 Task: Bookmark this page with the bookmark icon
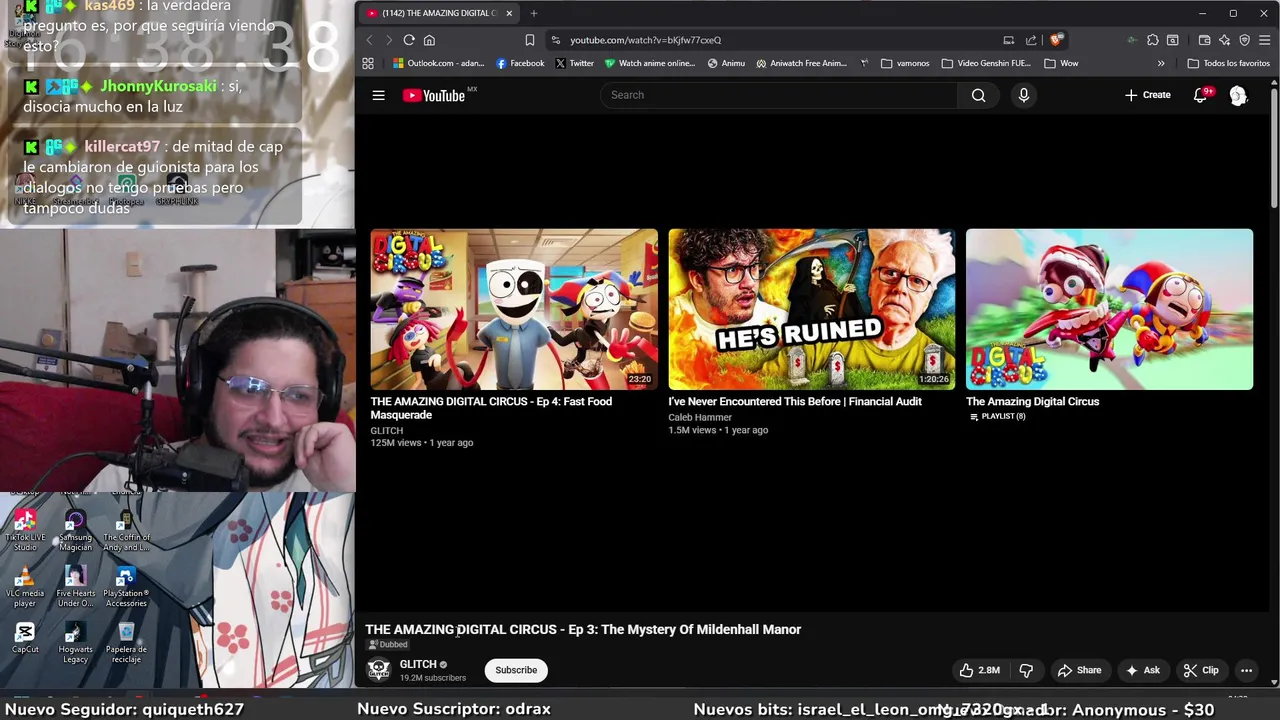(x=529, y=40)
